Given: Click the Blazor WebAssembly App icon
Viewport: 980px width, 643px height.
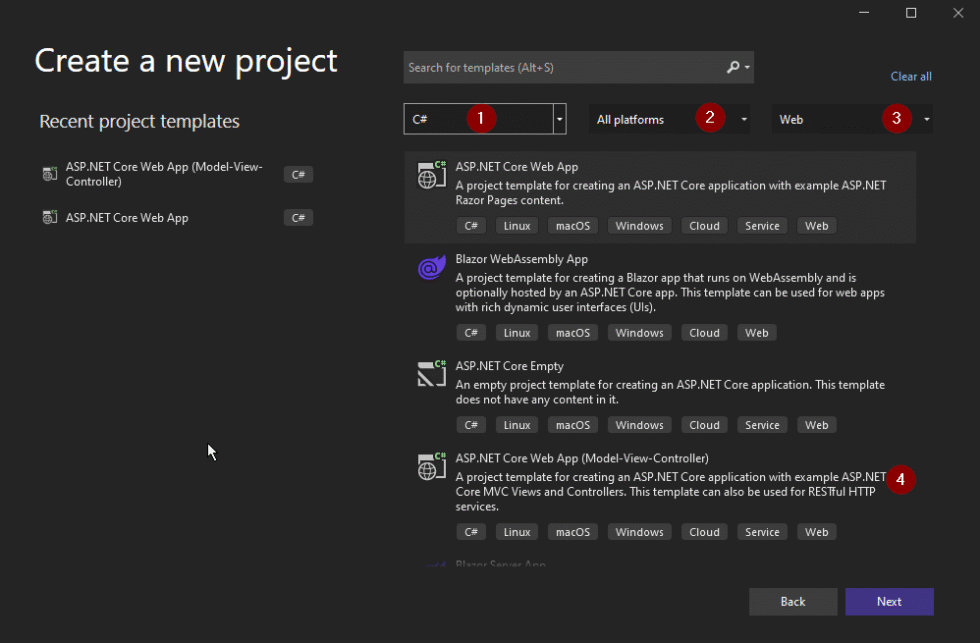Looking at the screenshot, I should coord(432,267).
